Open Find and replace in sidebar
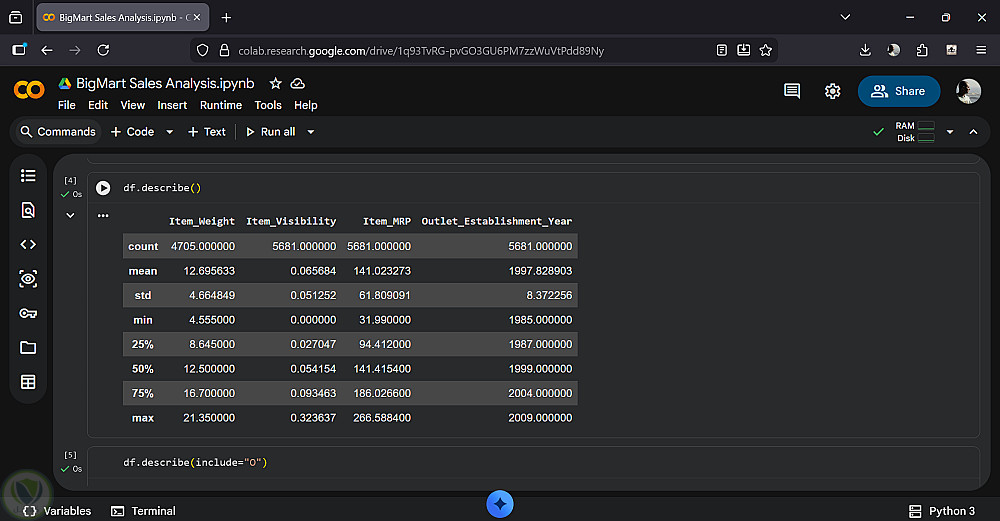Screen dimensions: 1000x521 pyautogui.click(x=28, y=210)
